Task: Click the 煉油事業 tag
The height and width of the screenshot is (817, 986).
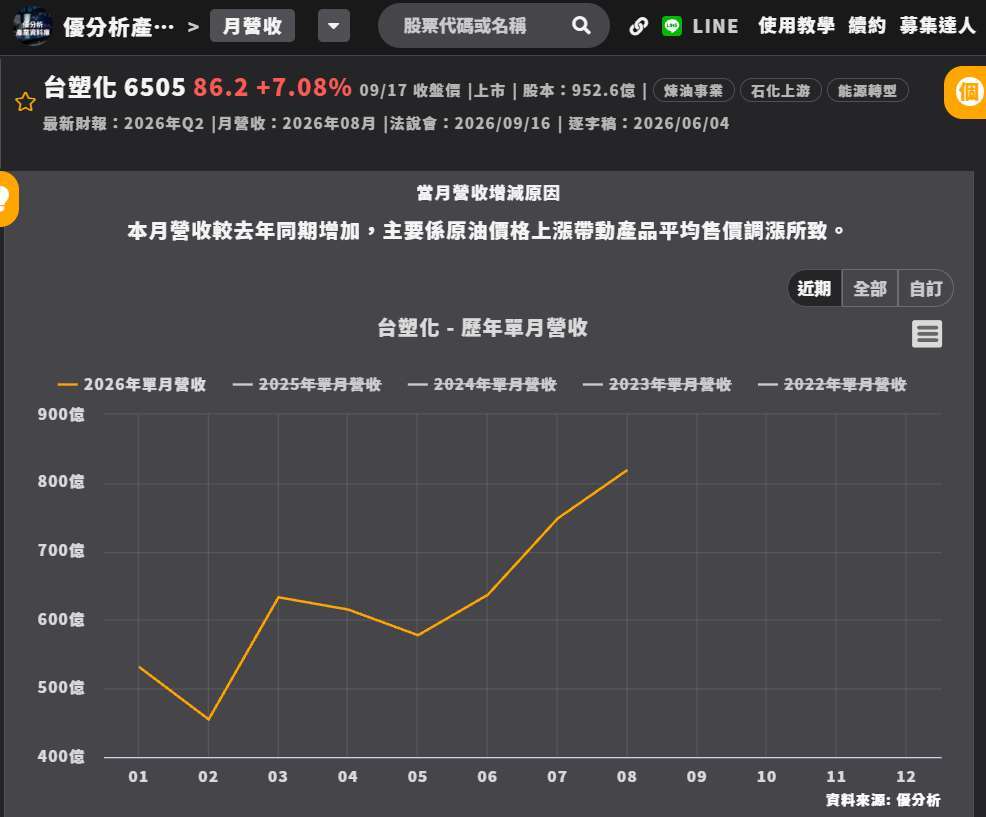Action: (694, 91)
